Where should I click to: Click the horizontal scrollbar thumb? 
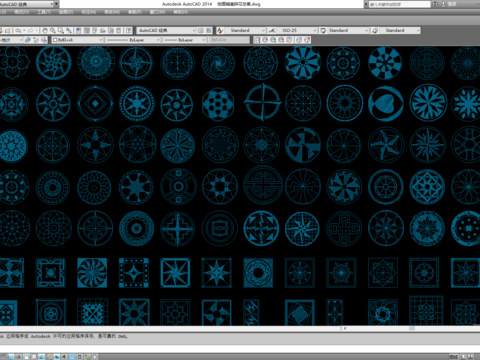[412, 328]
